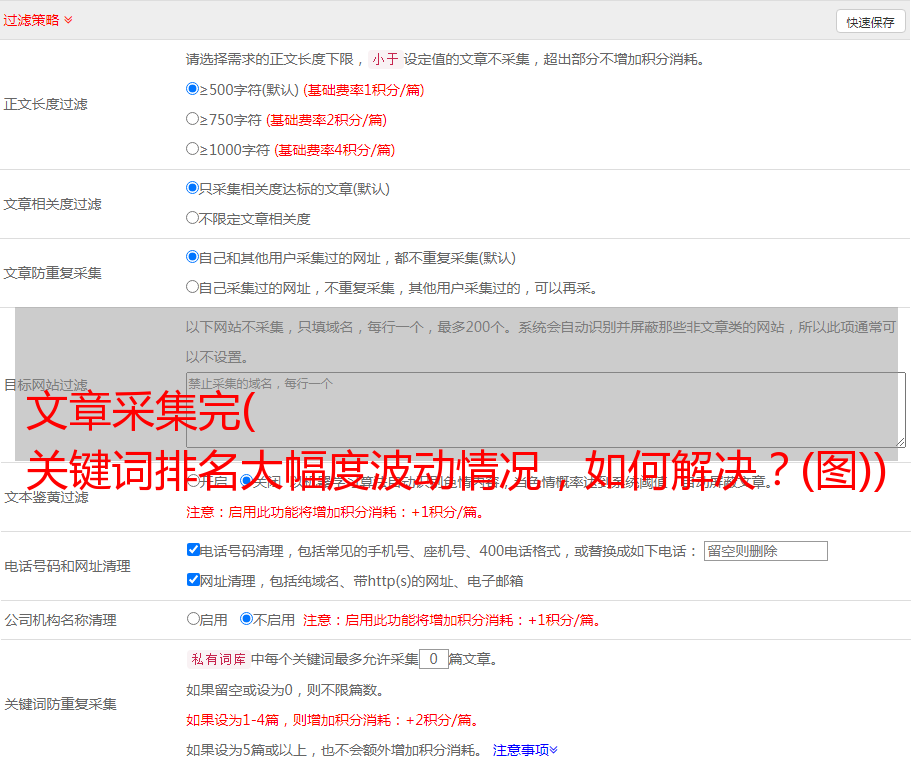This screenshot has height=768, width=912.
Task: Select 关闭 for 文本鉴黄过滤
Action: pos(246,481)
